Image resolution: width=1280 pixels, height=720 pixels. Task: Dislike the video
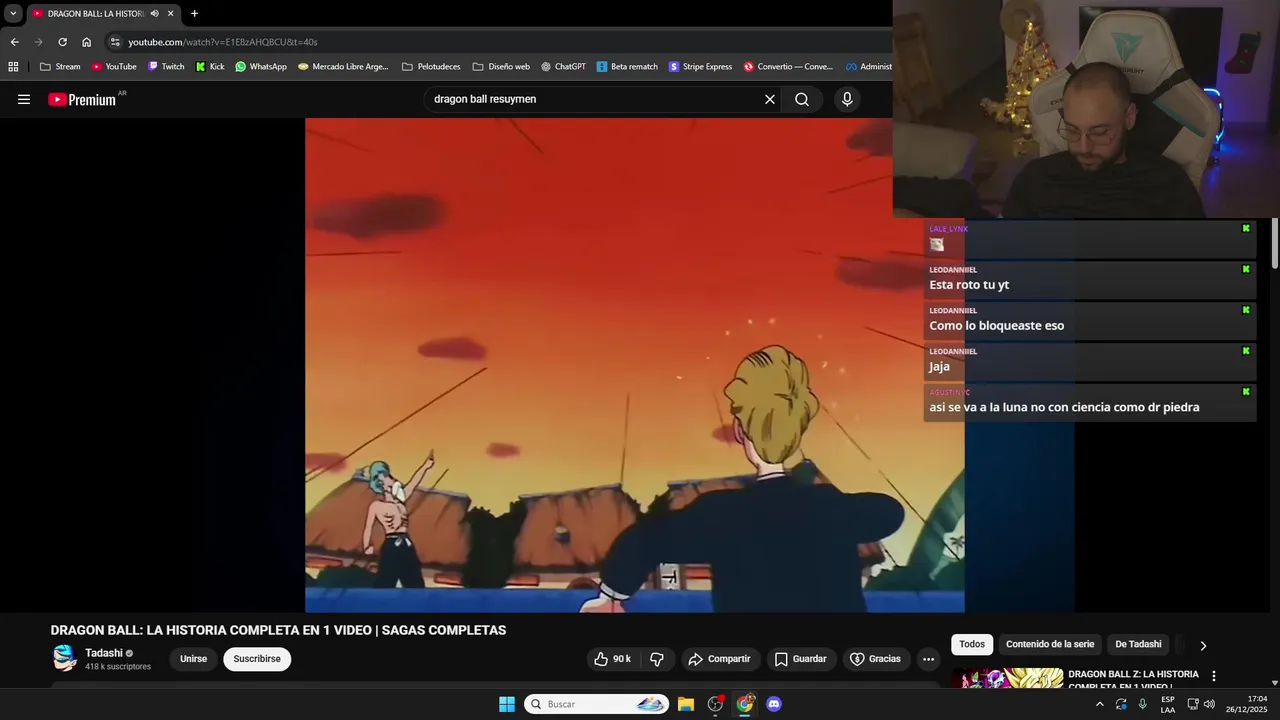[x=657, y=659]
